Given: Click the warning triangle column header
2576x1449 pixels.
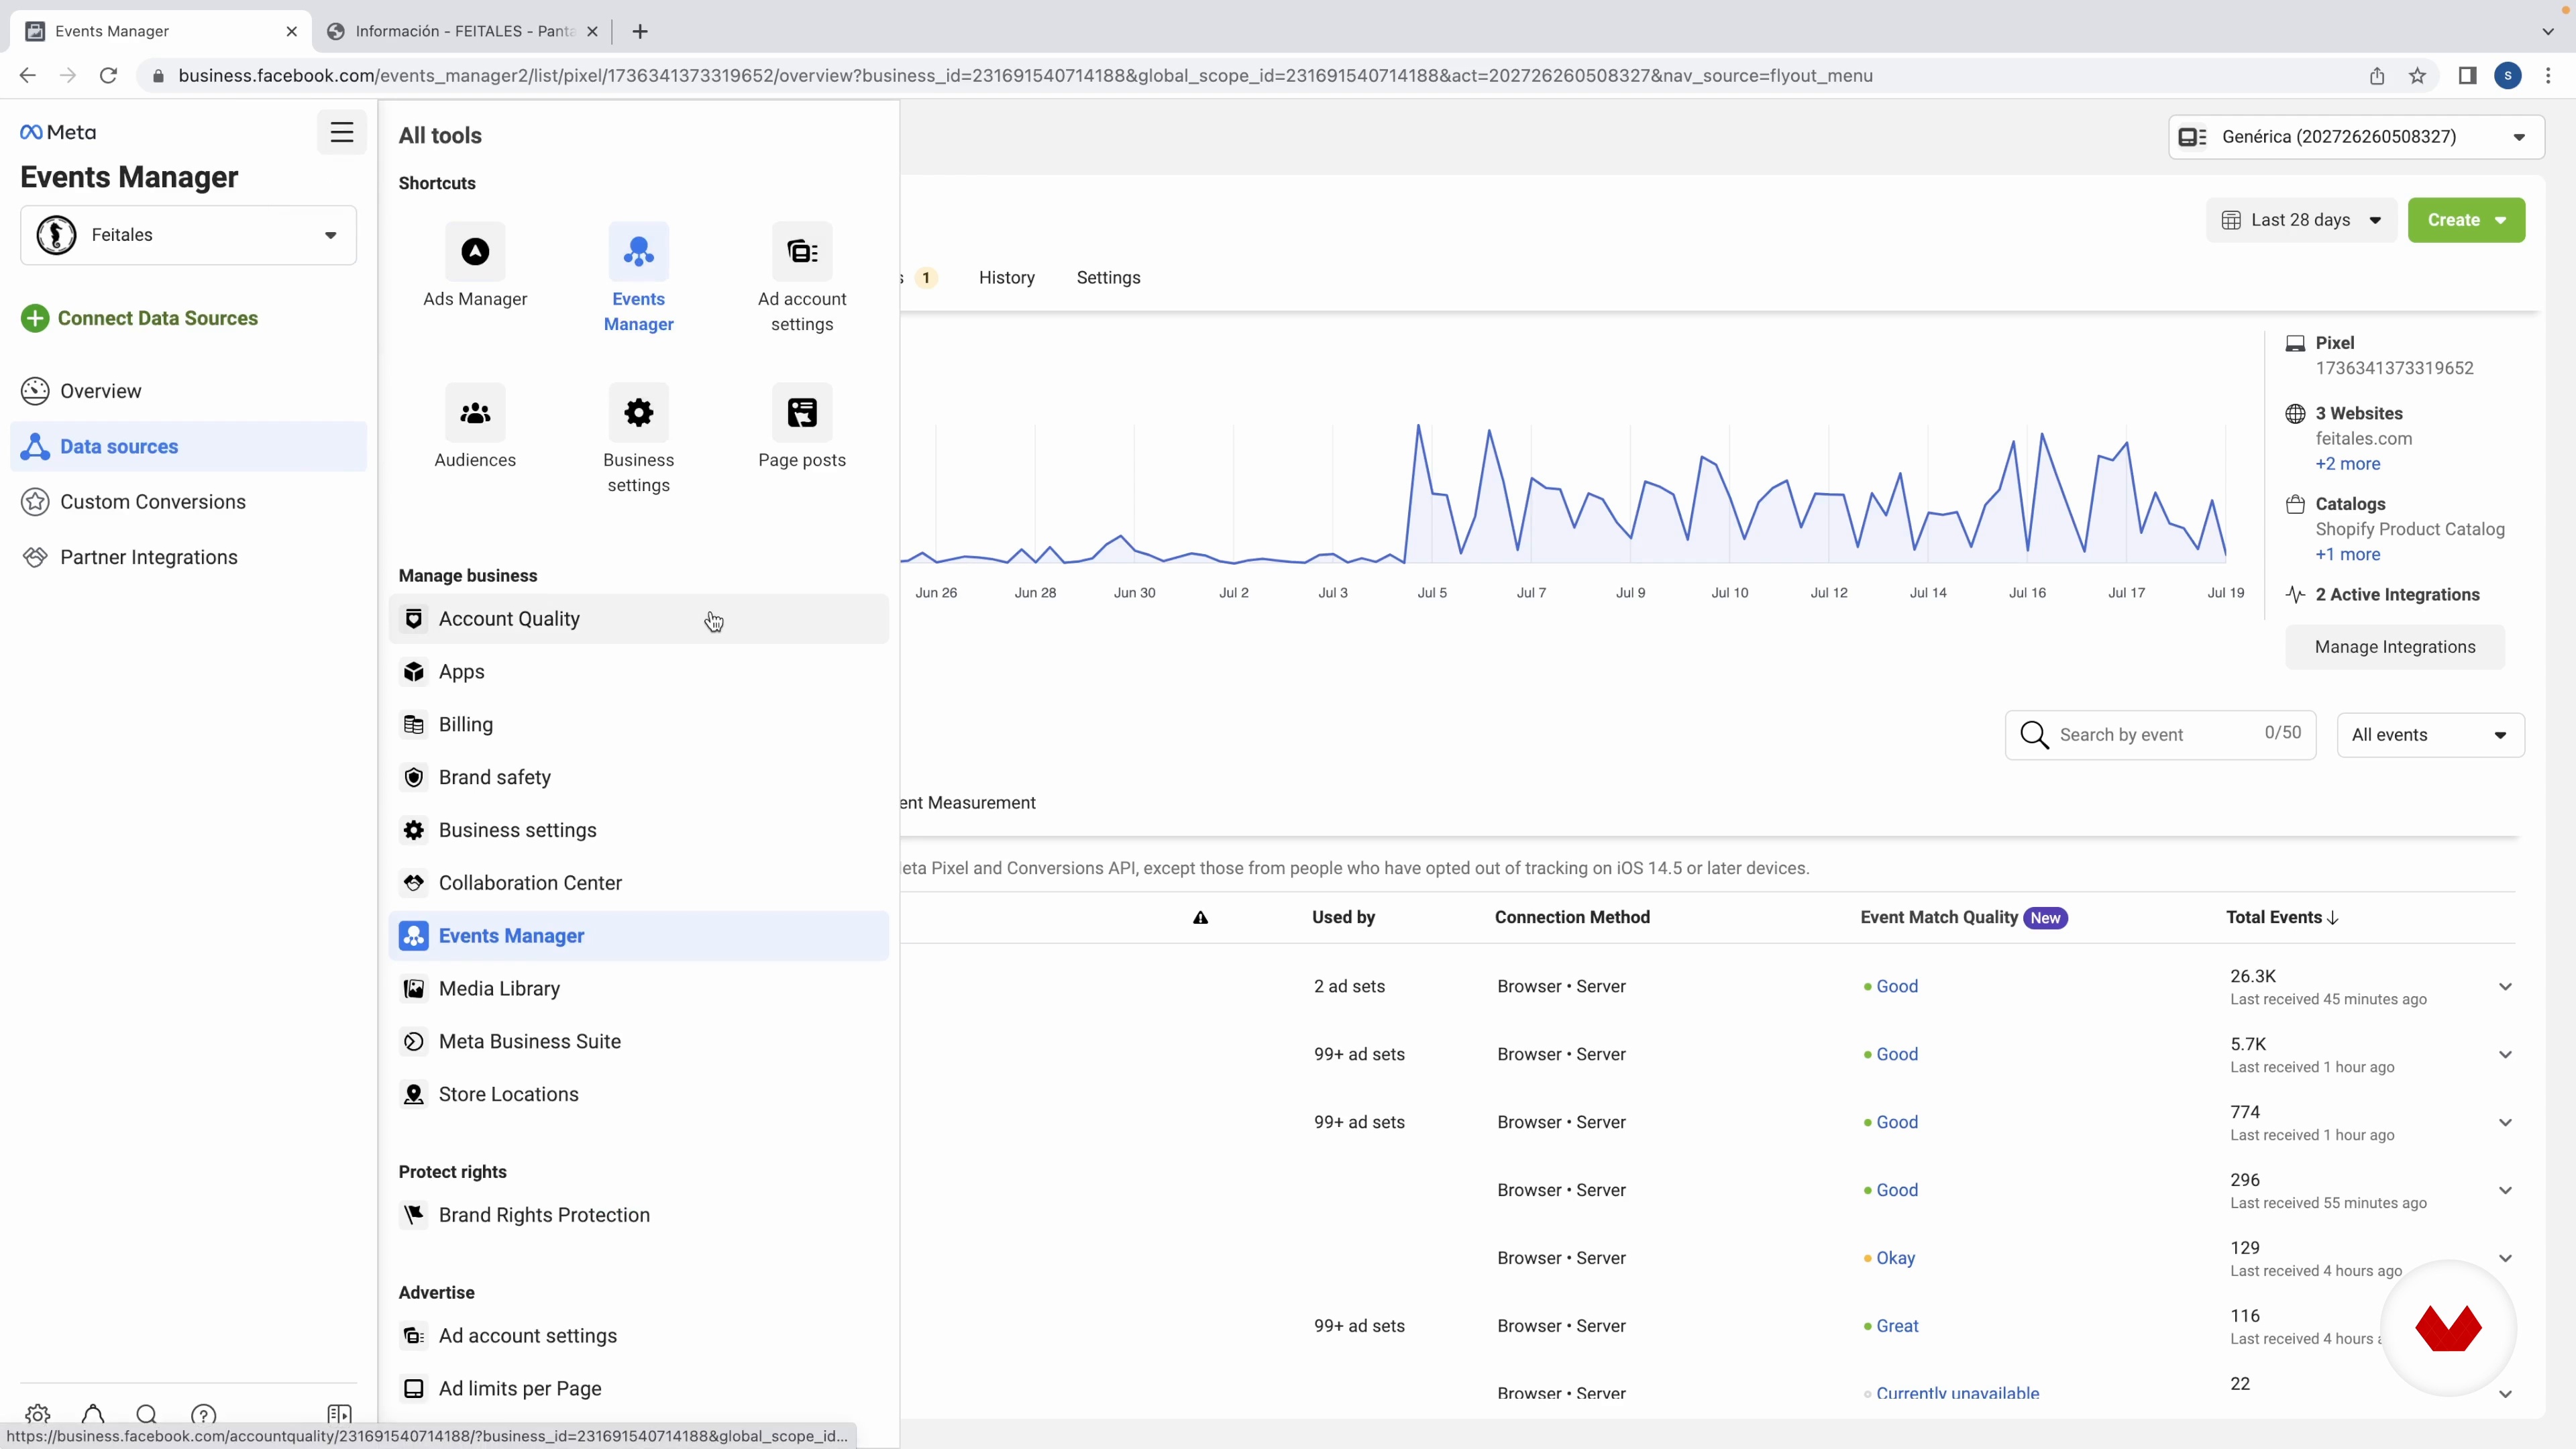Looking at the screenshot, I should [1200, 917].
